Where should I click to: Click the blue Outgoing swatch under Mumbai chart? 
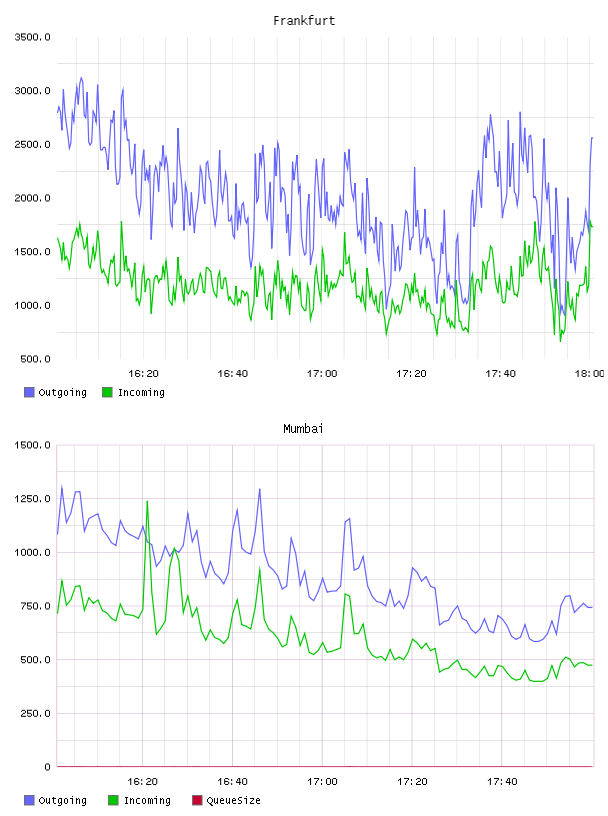[x=29, y=800]
